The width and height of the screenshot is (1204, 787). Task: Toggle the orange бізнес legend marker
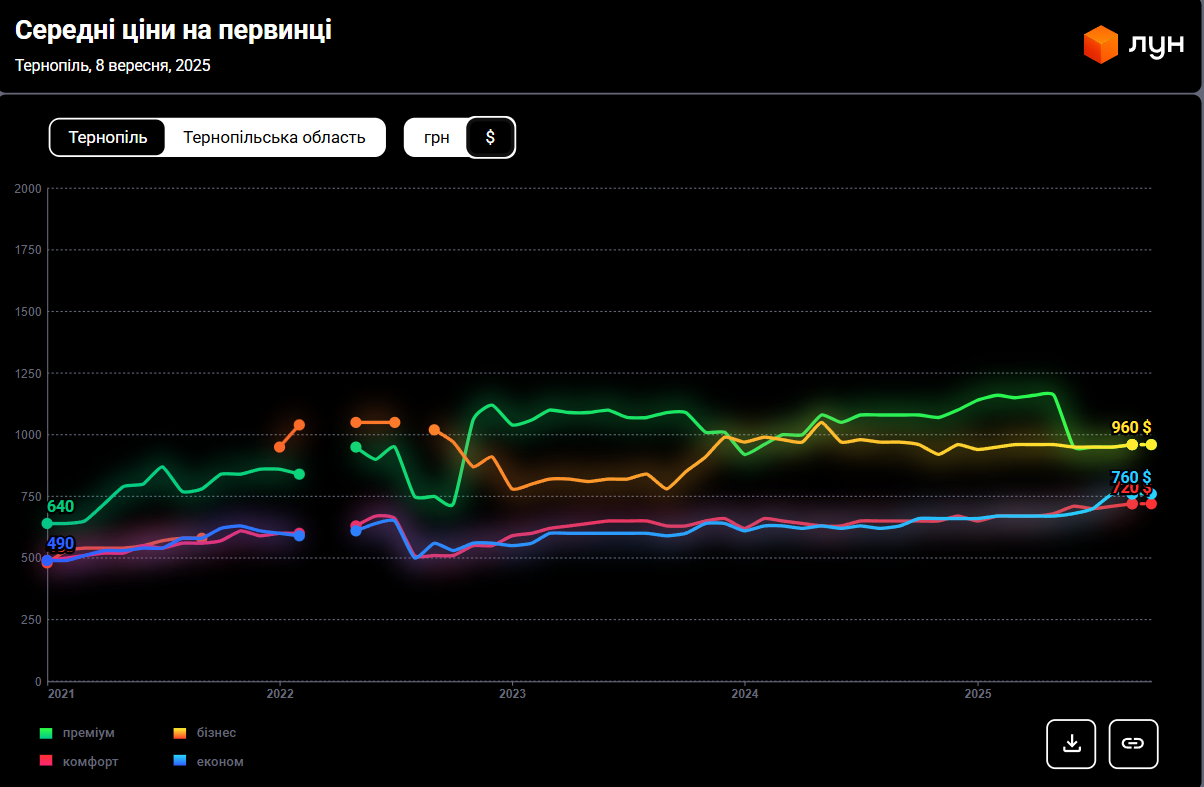coord(180,733)
